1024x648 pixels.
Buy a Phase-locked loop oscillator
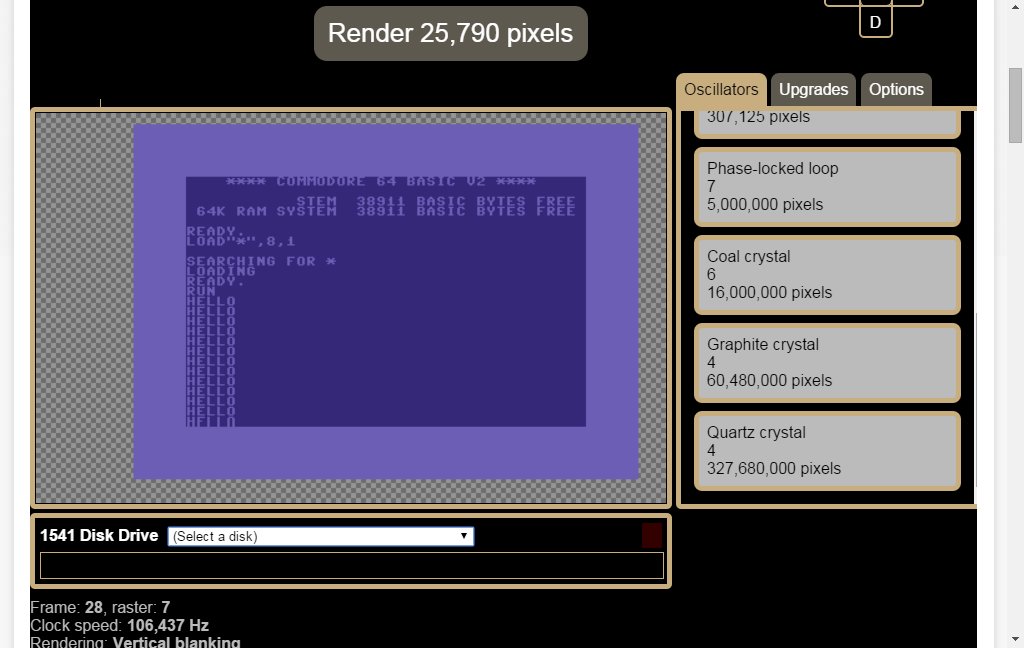(x=827, y=187)
